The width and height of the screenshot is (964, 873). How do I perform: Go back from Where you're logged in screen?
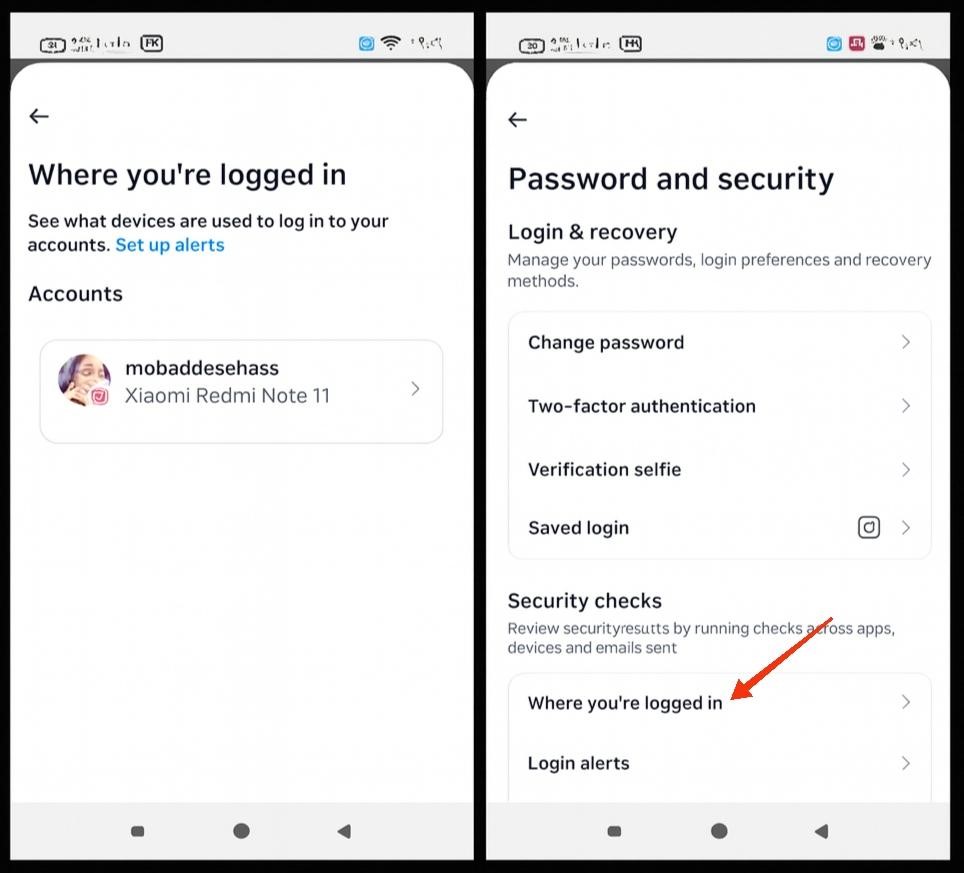pyautogui.click(x=39, y=116)
